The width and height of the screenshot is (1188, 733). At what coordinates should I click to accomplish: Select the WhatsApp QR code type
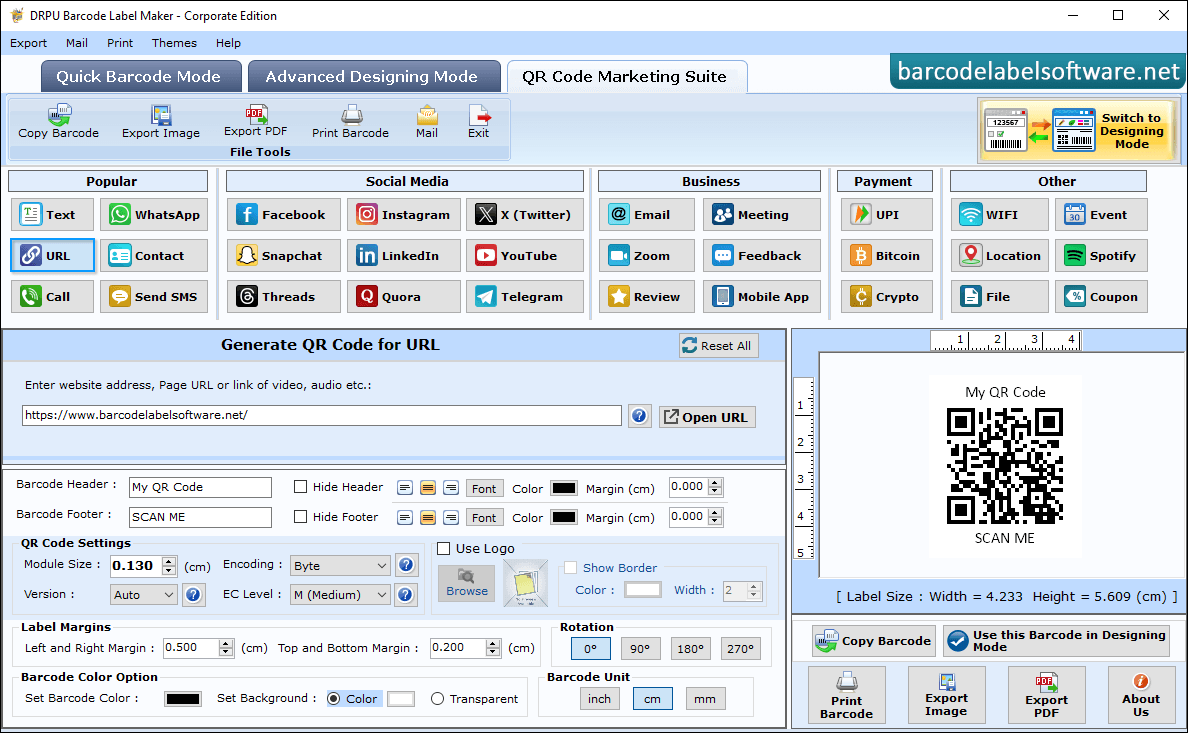154,215
